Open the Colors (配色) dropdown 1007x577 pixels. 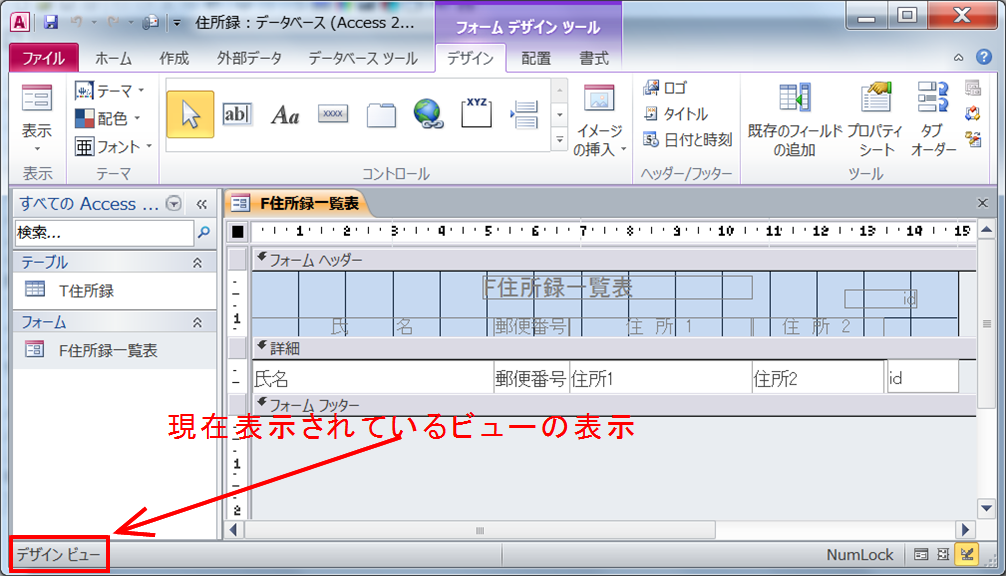(107, 118)
